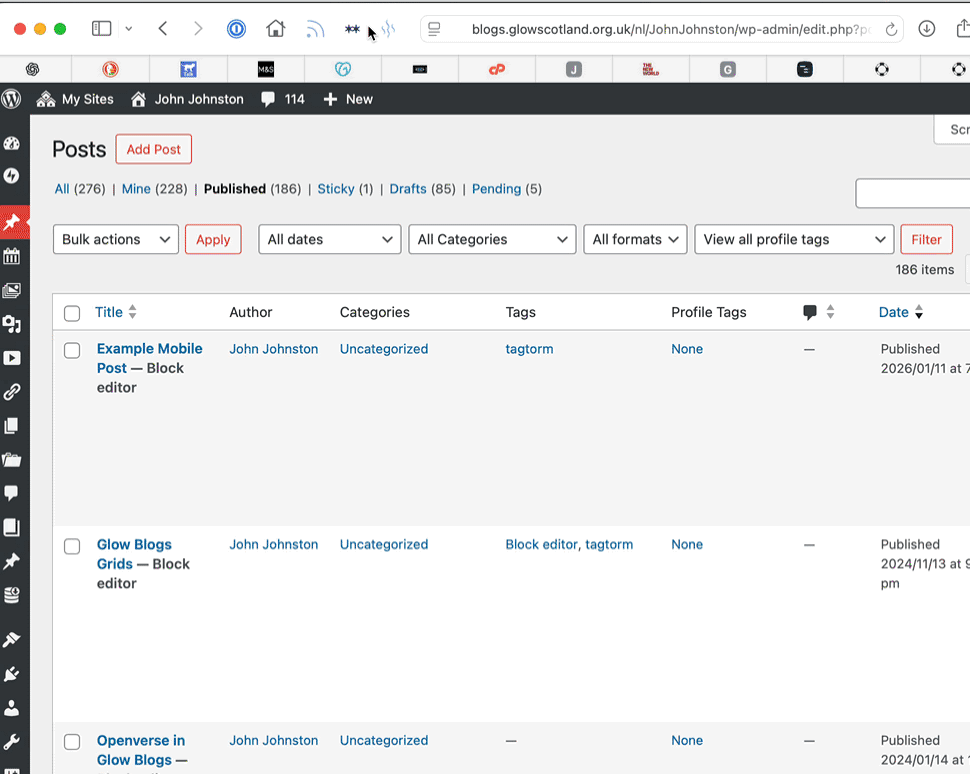Open the stacked photos gallery sidebar icon
This screenshot has width=970, height=774.
click(x=12, y=290)
